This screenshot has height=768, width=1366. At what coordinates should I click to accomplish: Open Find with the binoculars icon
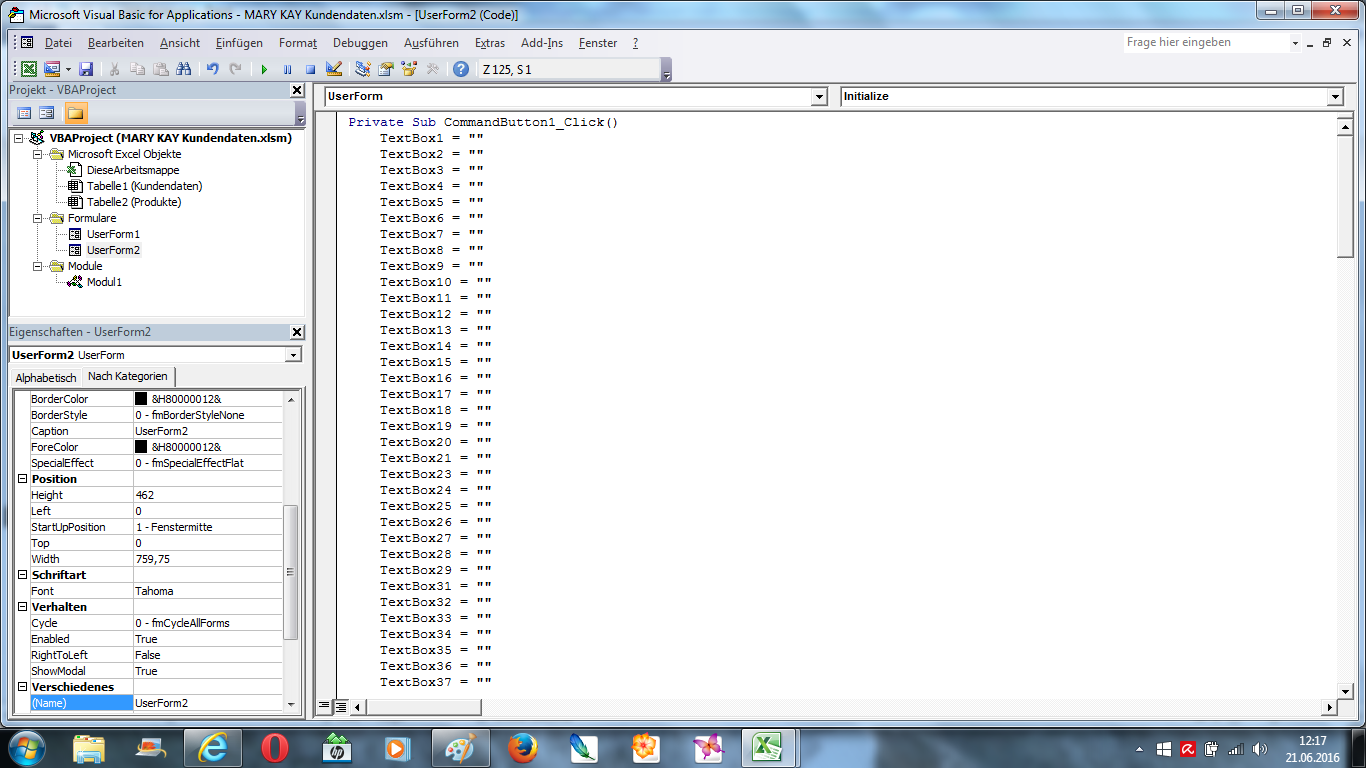(183, 69)
